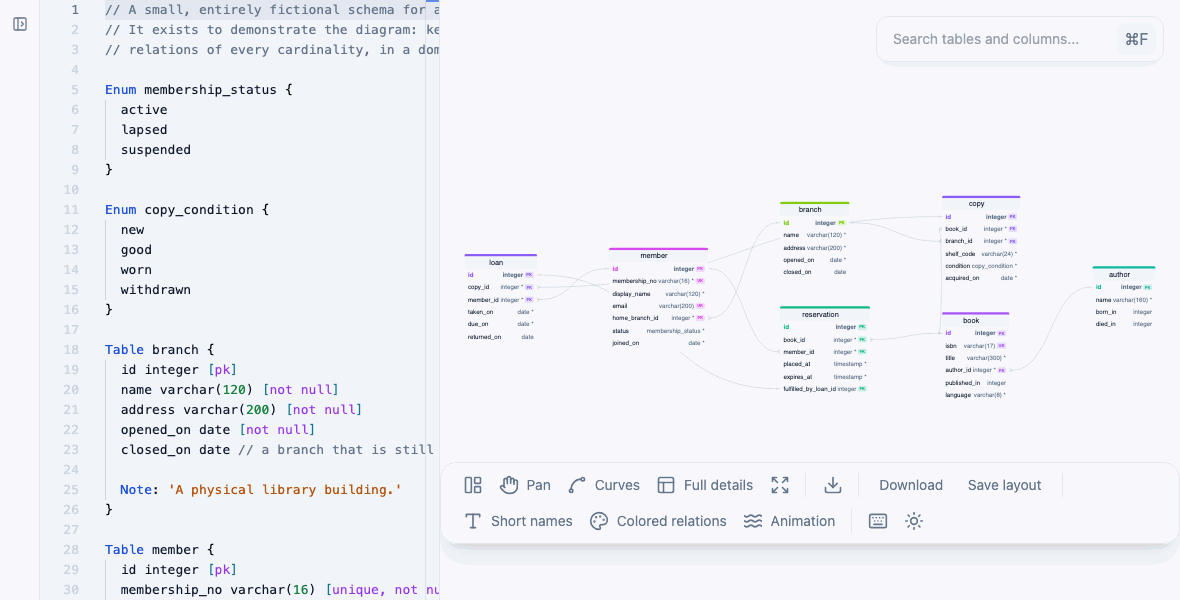The height and width of the screenshot is (600, 1180).
Task: Click 'Table member {' code line
Action: point(160,550)
